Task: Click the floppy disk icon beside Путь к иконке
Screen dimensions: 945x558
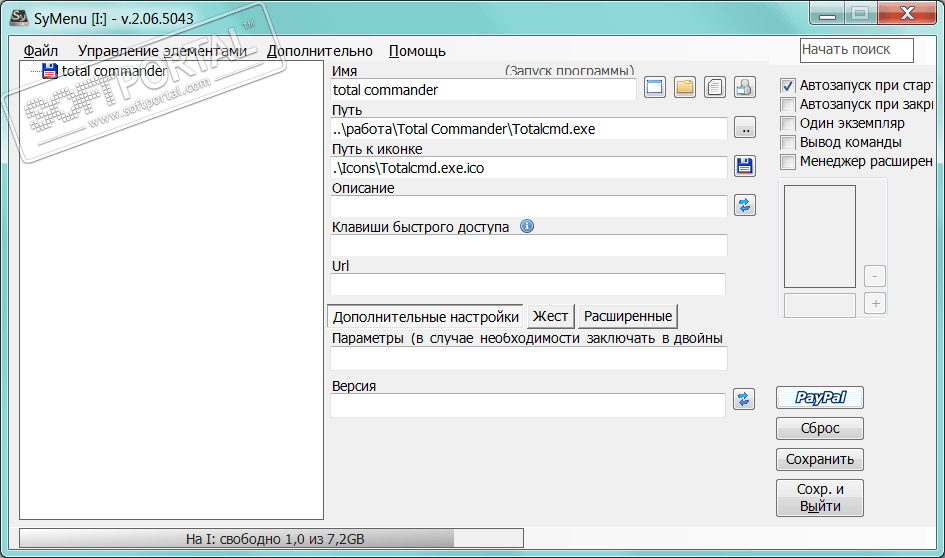Action: click(746, 166)
